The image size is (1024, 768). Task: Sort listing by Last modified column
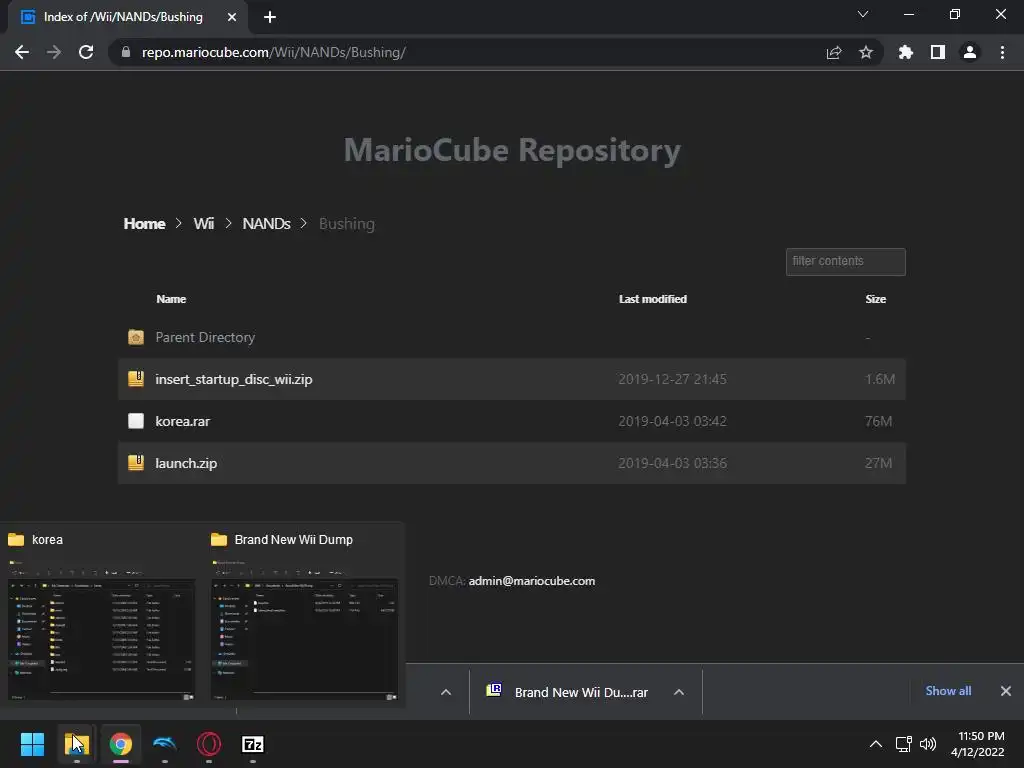pyautogui.click(x=653, y=299)
